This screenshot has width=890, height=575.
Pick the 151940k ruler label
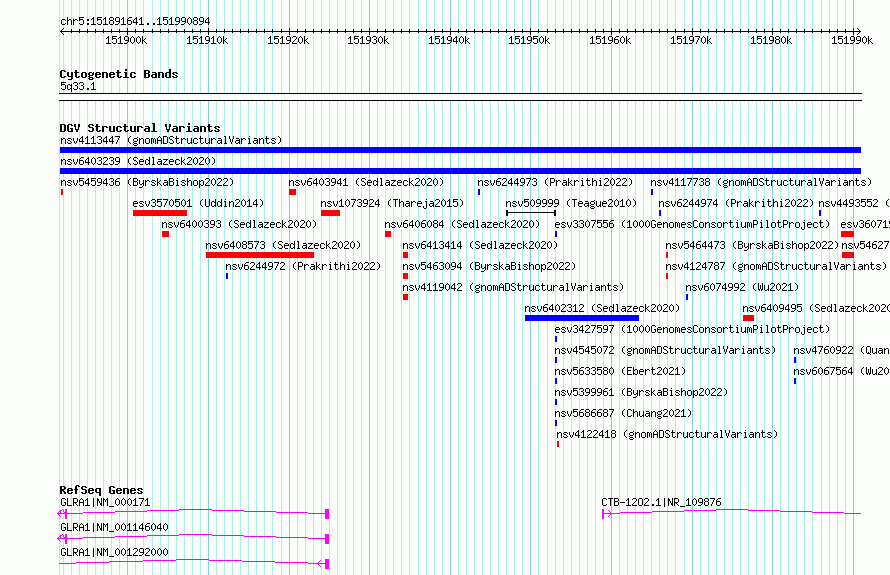449,40
